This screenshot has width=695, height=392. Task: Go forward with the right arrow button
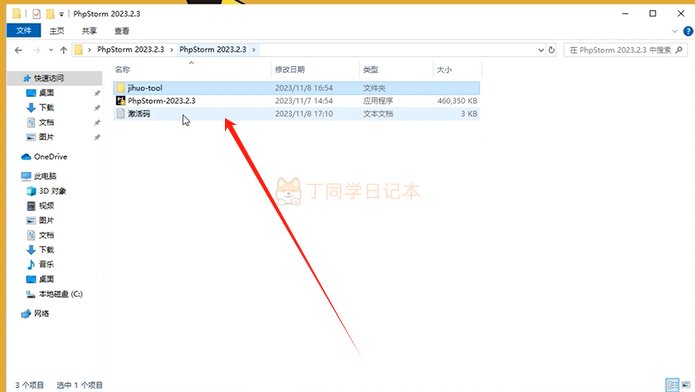point(36,50)
